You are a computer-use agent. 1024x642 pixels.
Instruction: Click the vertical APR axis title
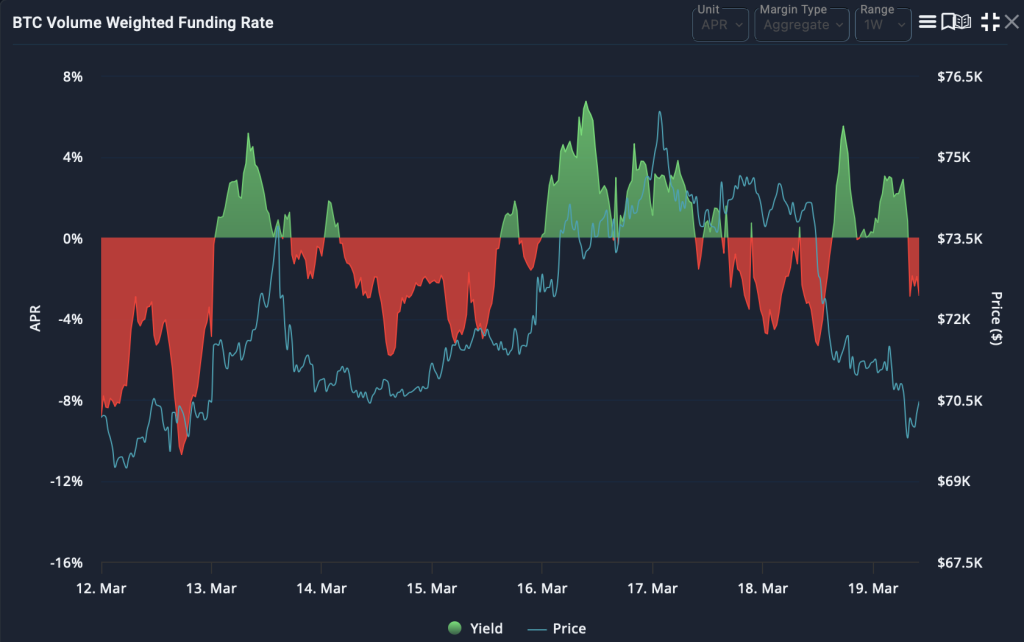36,320
